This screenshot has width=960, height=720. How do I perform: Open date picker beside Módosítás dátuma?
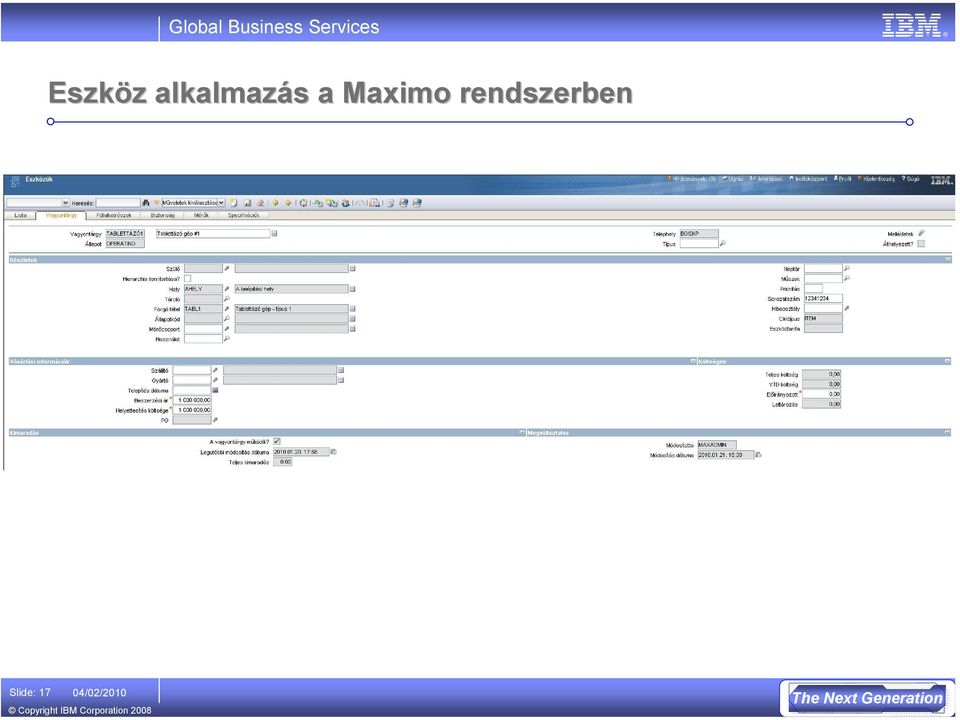tap(758, 455)
